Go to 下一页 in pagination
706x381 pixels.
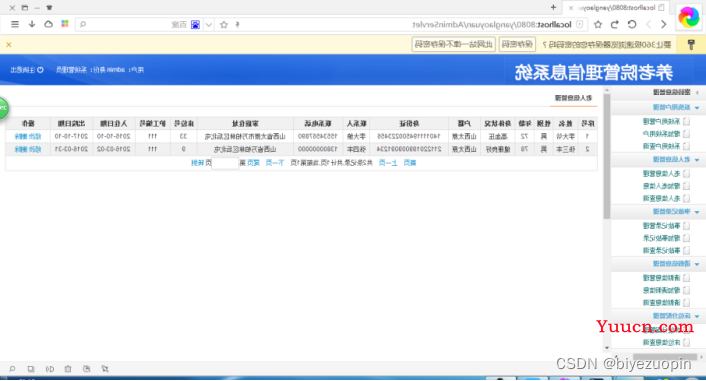click(x=275, y=163)
